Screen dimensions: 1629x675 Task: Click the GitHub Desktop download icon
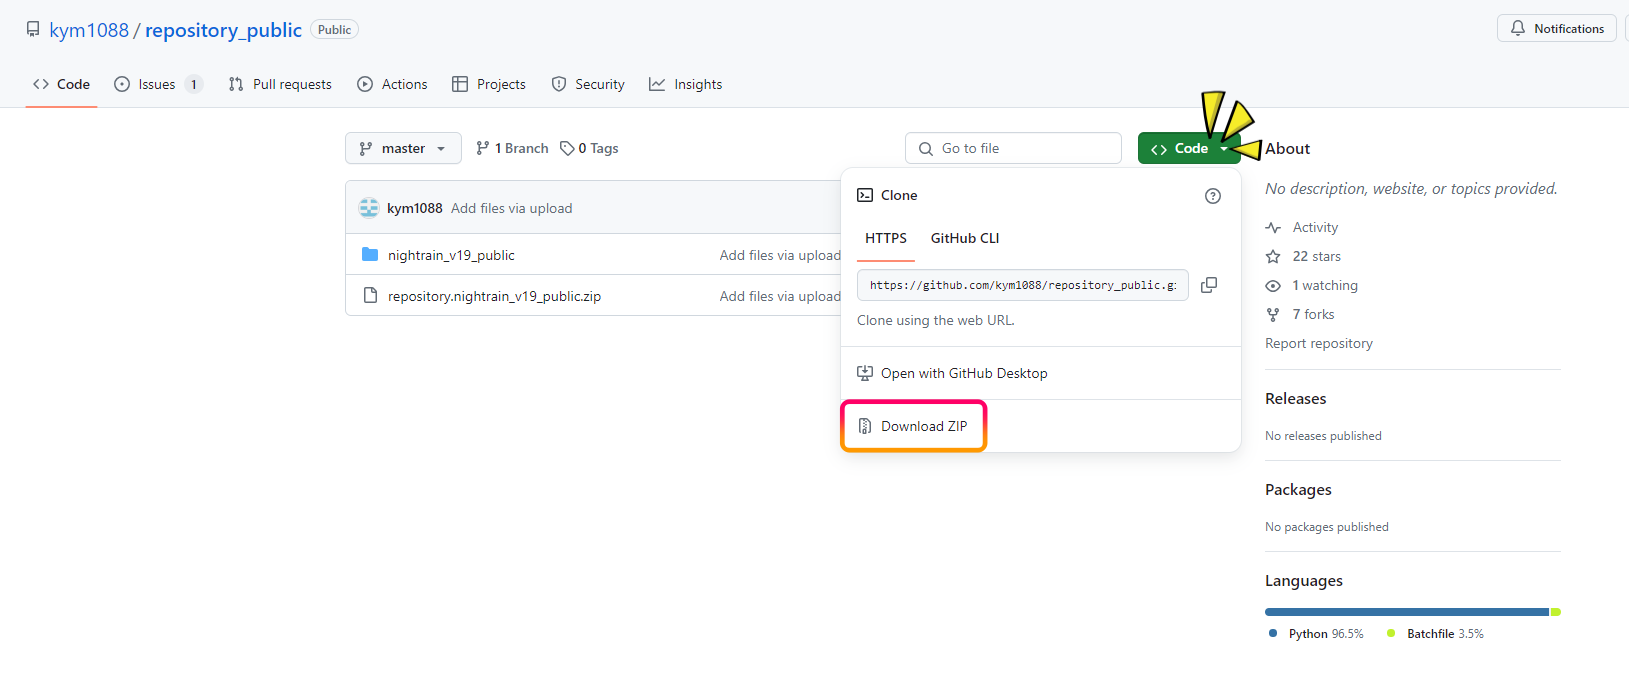(865, 373)
